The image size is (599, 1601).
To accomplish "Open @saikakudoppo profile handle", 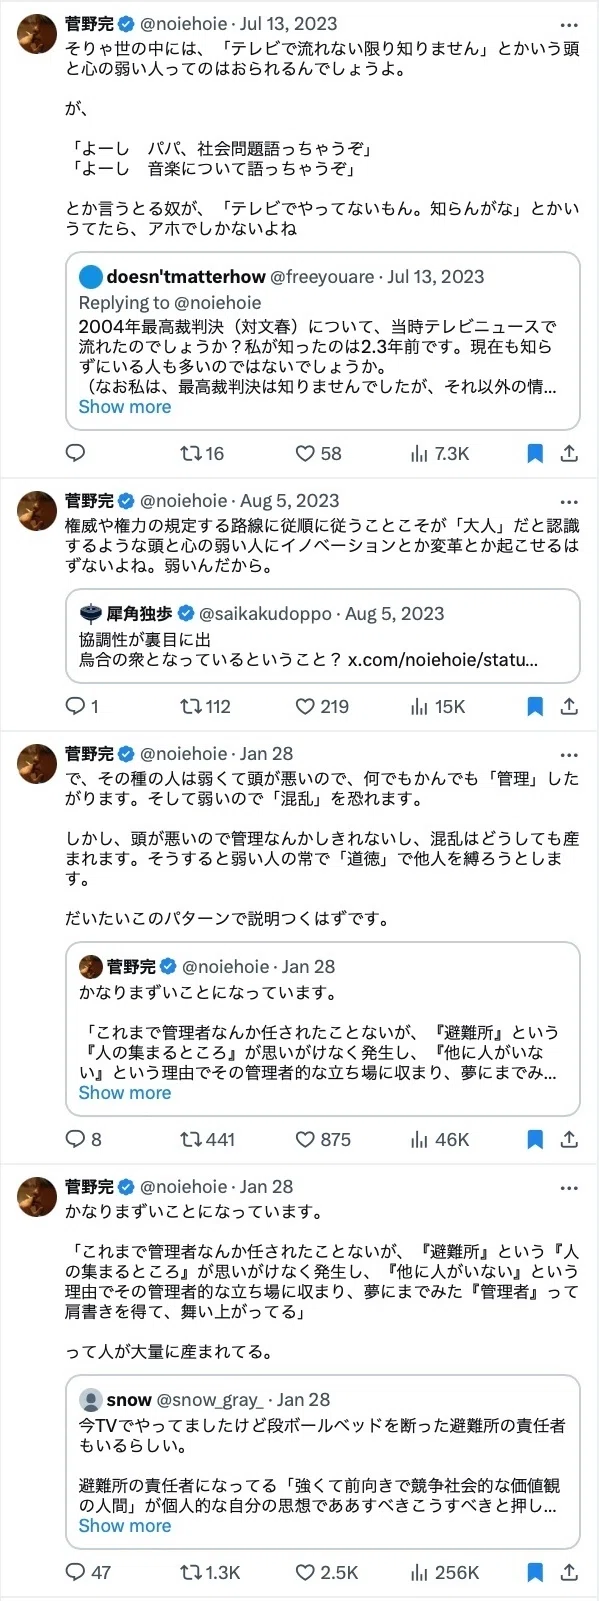I will coord(266,614).
